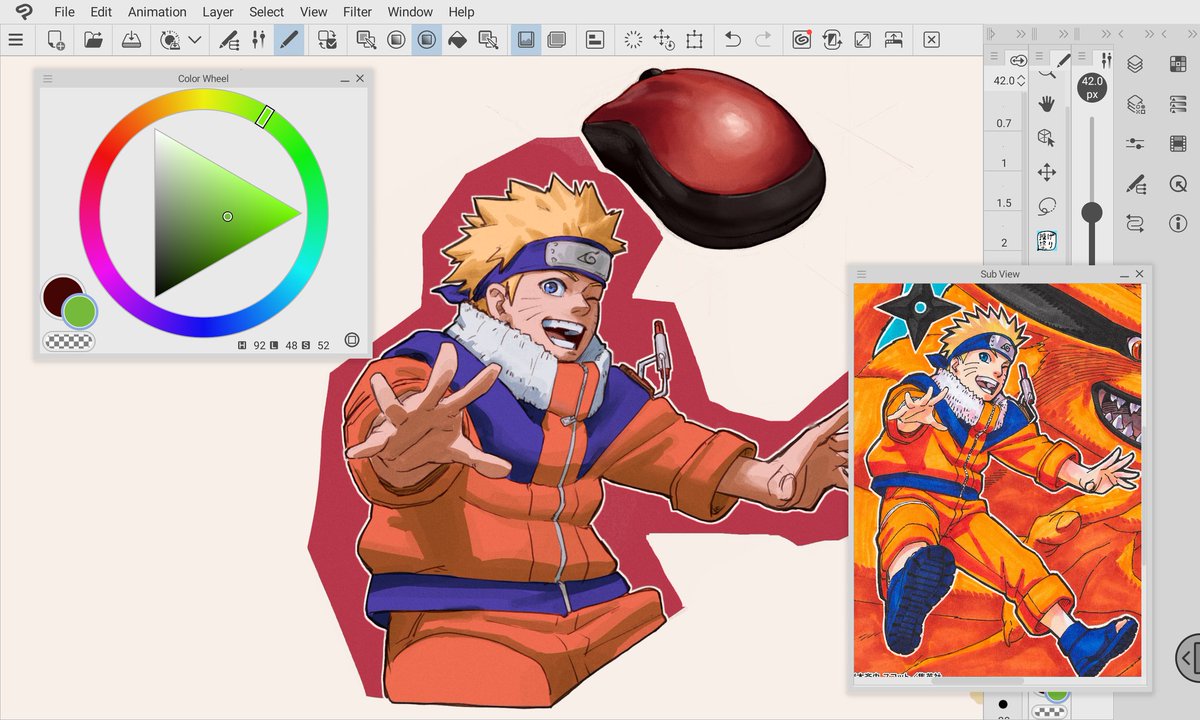Toggle the highlighted pen tool in command bar

point(289,40)
